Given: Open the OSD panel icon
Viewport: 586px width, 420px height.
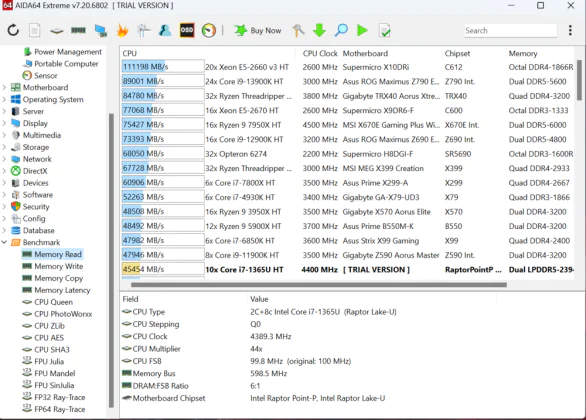Looking at the screenshot, I should 187,30.
